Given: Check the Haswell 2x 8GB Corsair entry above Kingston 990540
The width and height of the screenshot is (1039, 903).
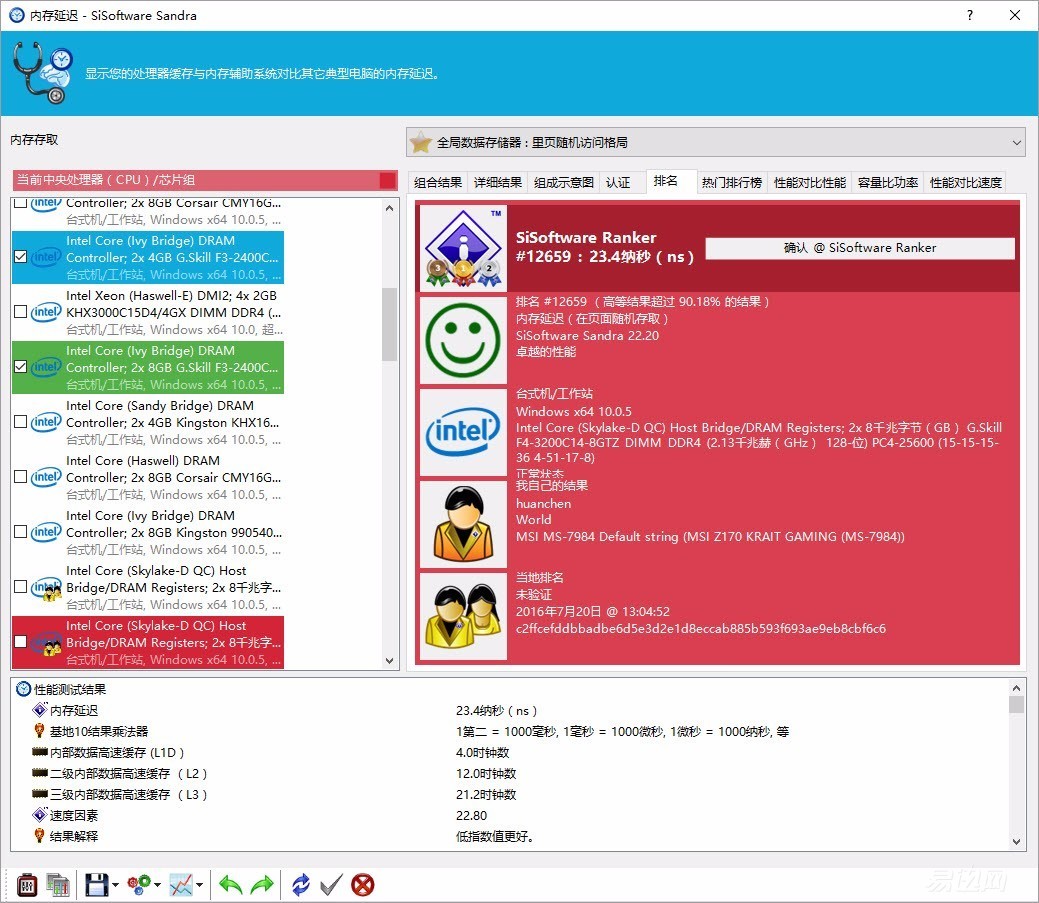Looking at the screenshot, I should point(21,476).
